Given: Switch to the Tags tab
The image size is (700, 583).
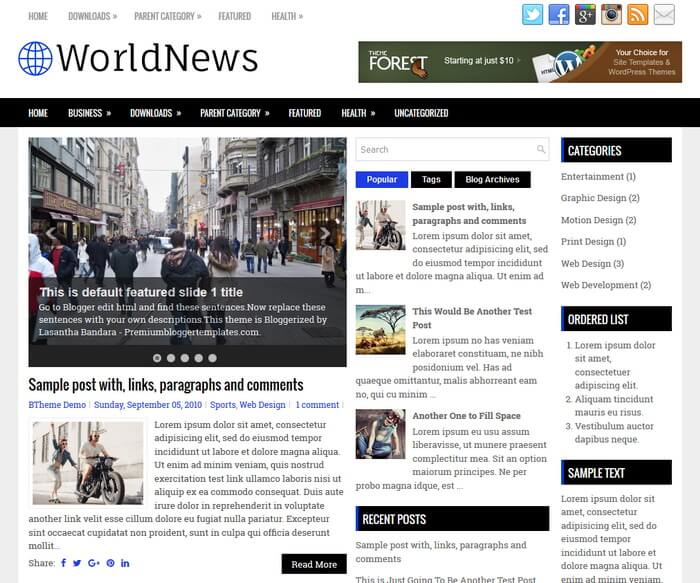Looking at the screenshot, I should point(431,180).
